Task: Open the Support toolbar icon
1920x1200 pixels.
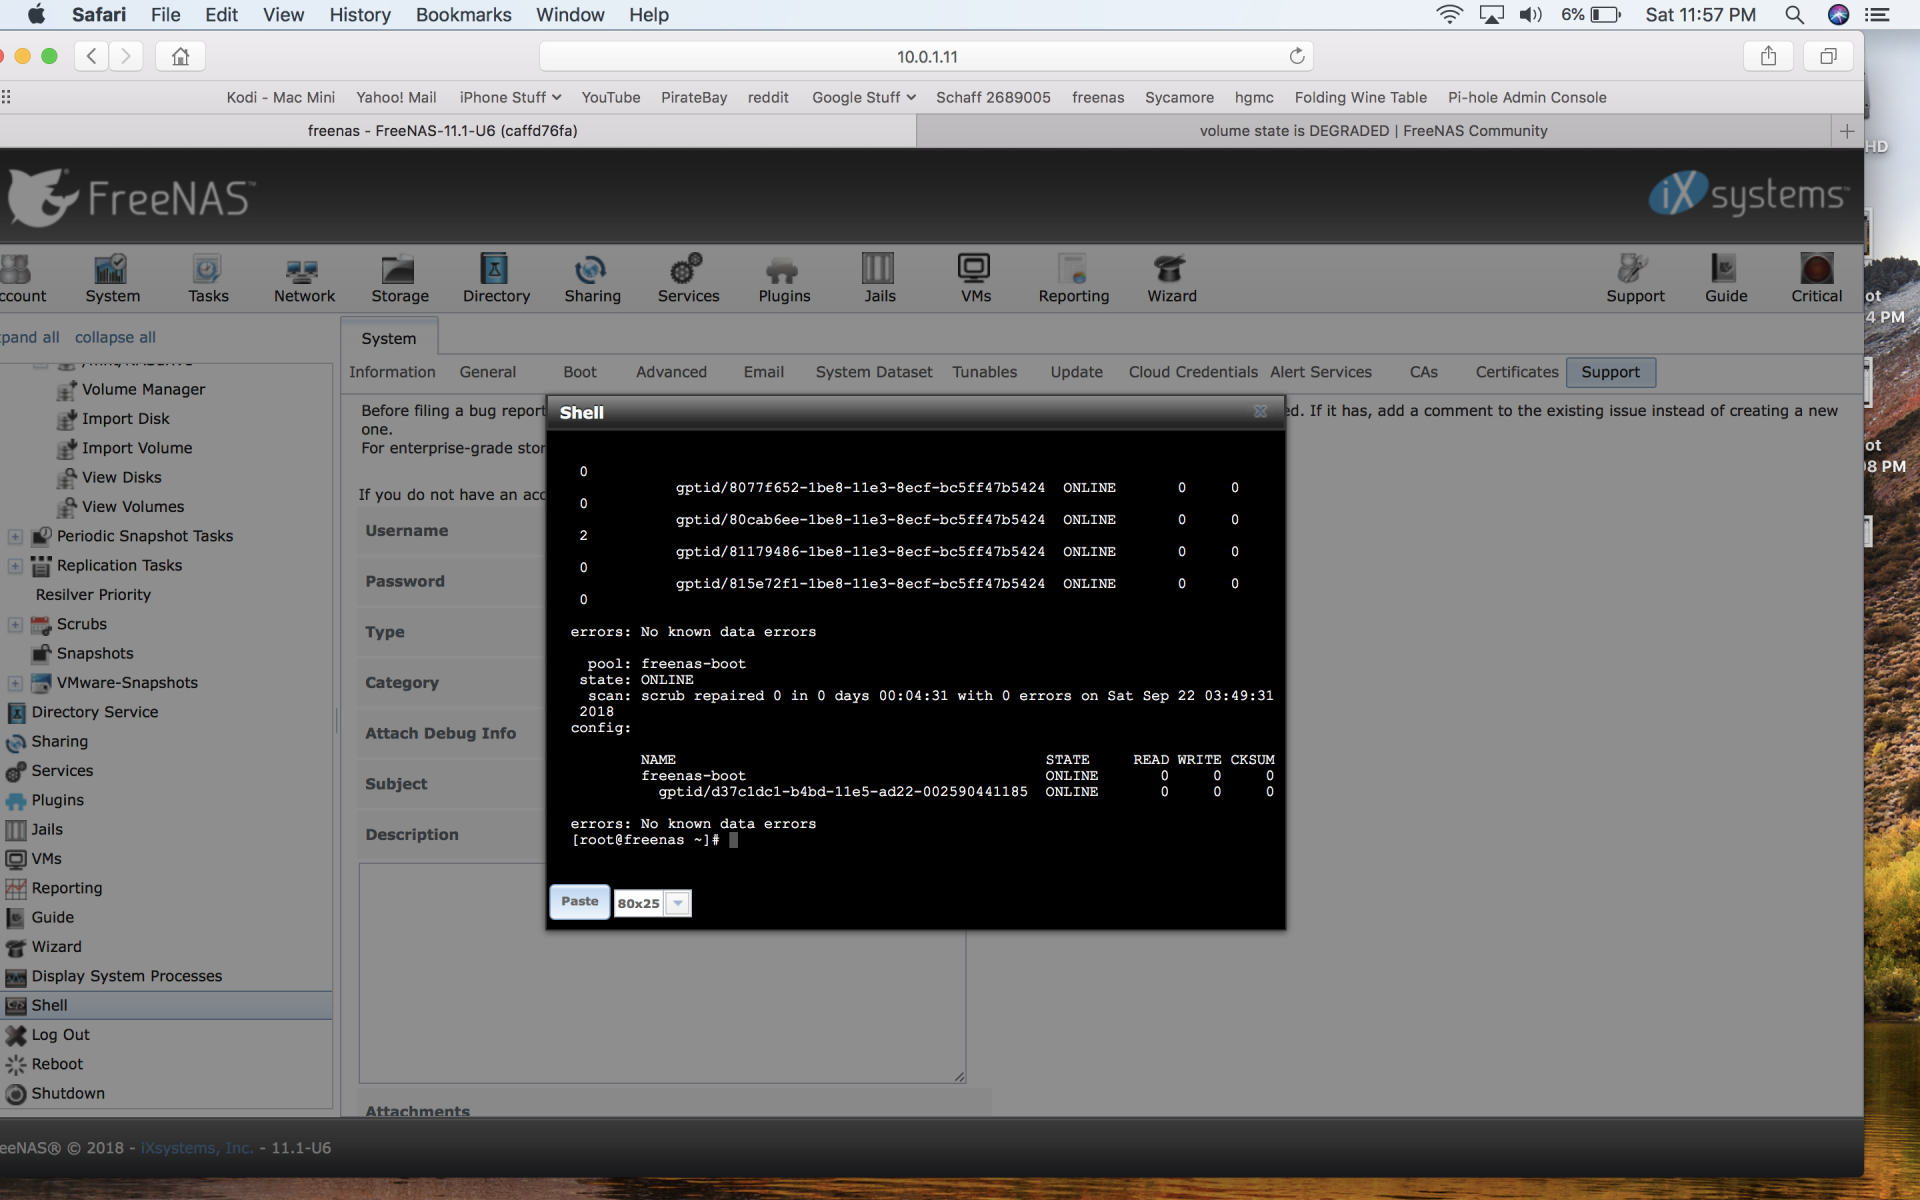Action: pyautogui.click(x=1635, y=278)
